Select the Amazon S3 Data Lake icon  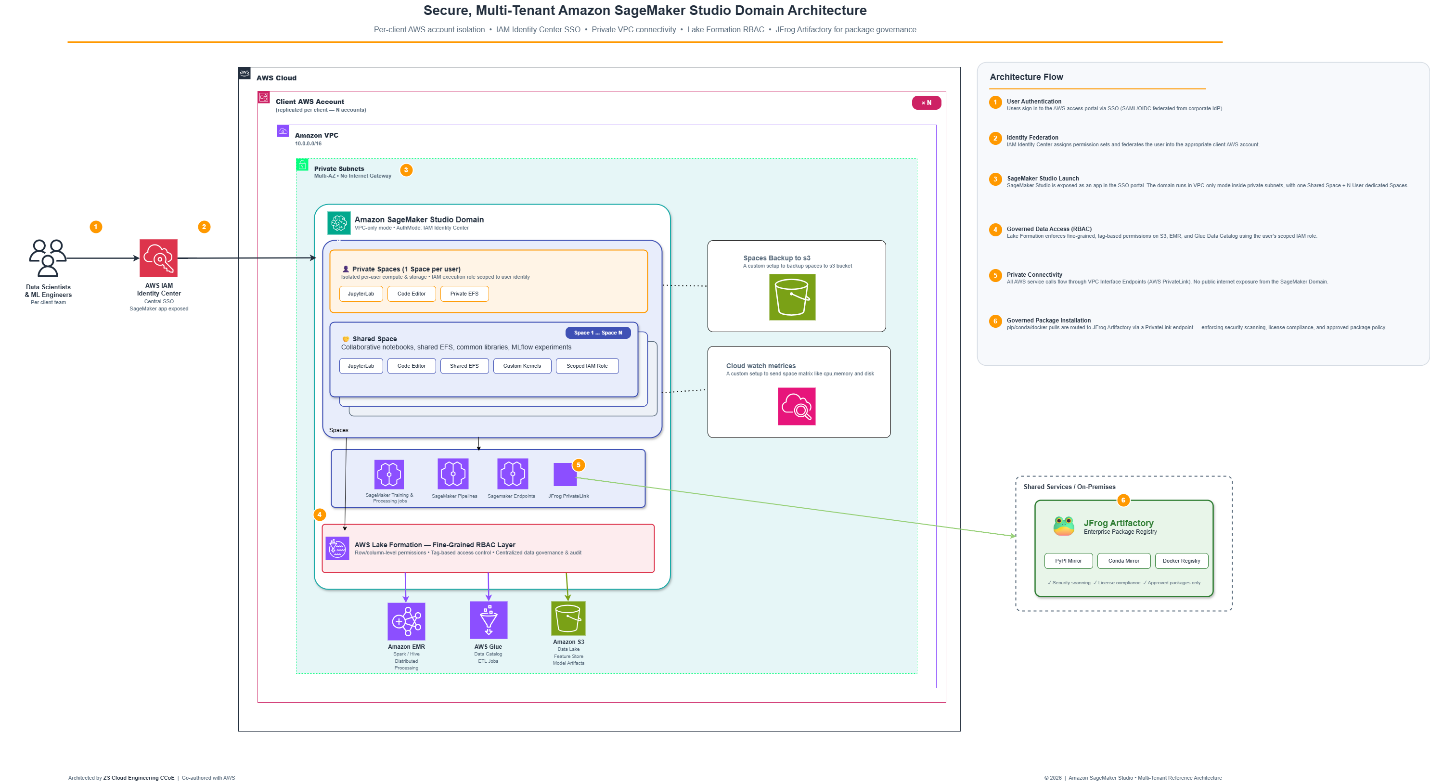click(x=568, y=619)
